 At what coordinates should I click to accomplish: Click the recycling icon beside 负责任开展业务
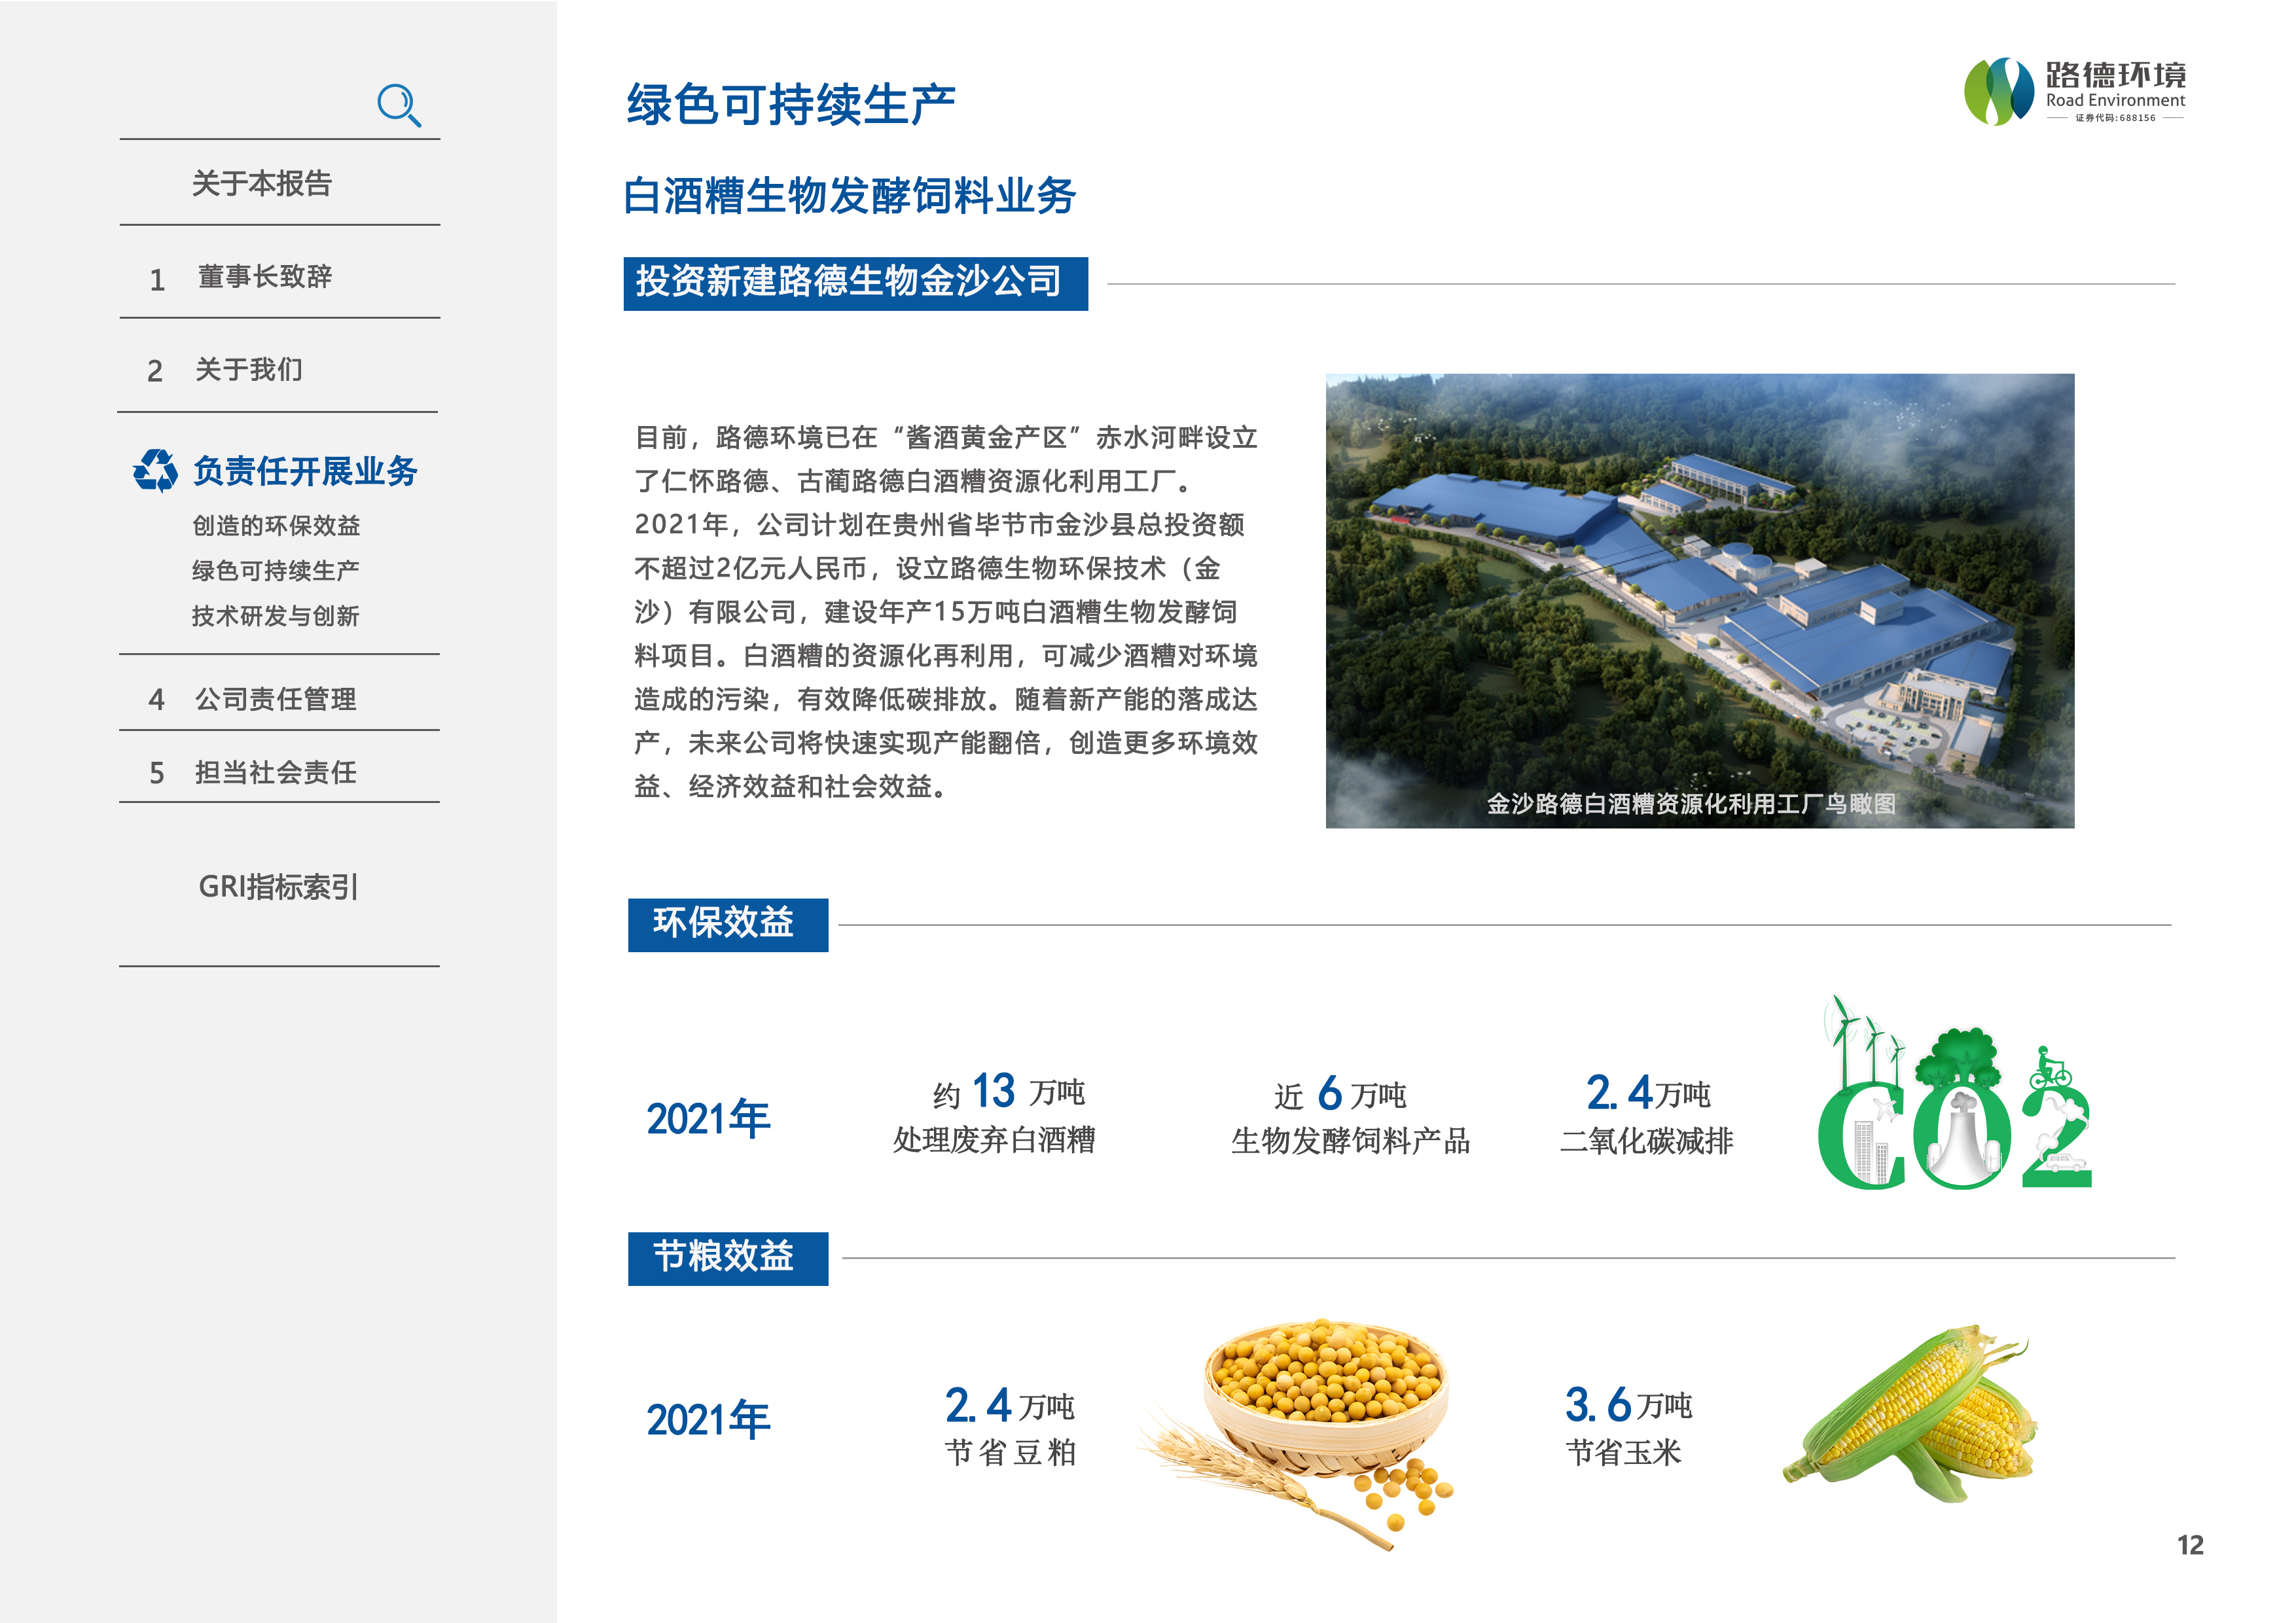[155, 470]
